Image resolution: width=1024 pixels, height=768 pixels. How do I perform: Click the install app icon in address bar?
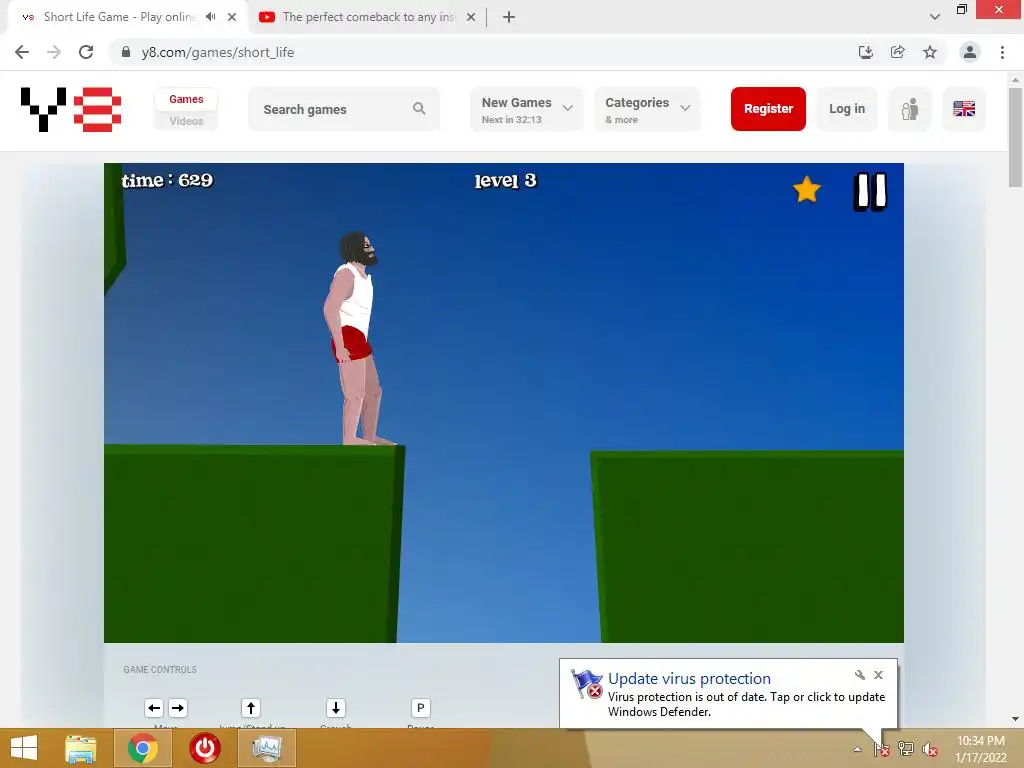(865, 52)
